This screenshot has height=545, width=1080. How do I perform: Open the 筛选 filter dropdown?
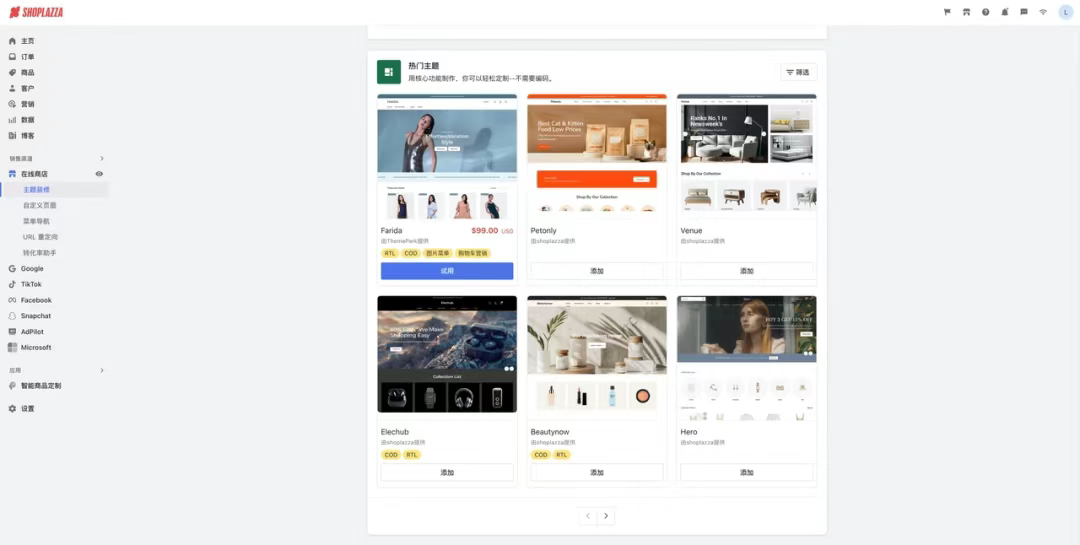coord(798,72)
